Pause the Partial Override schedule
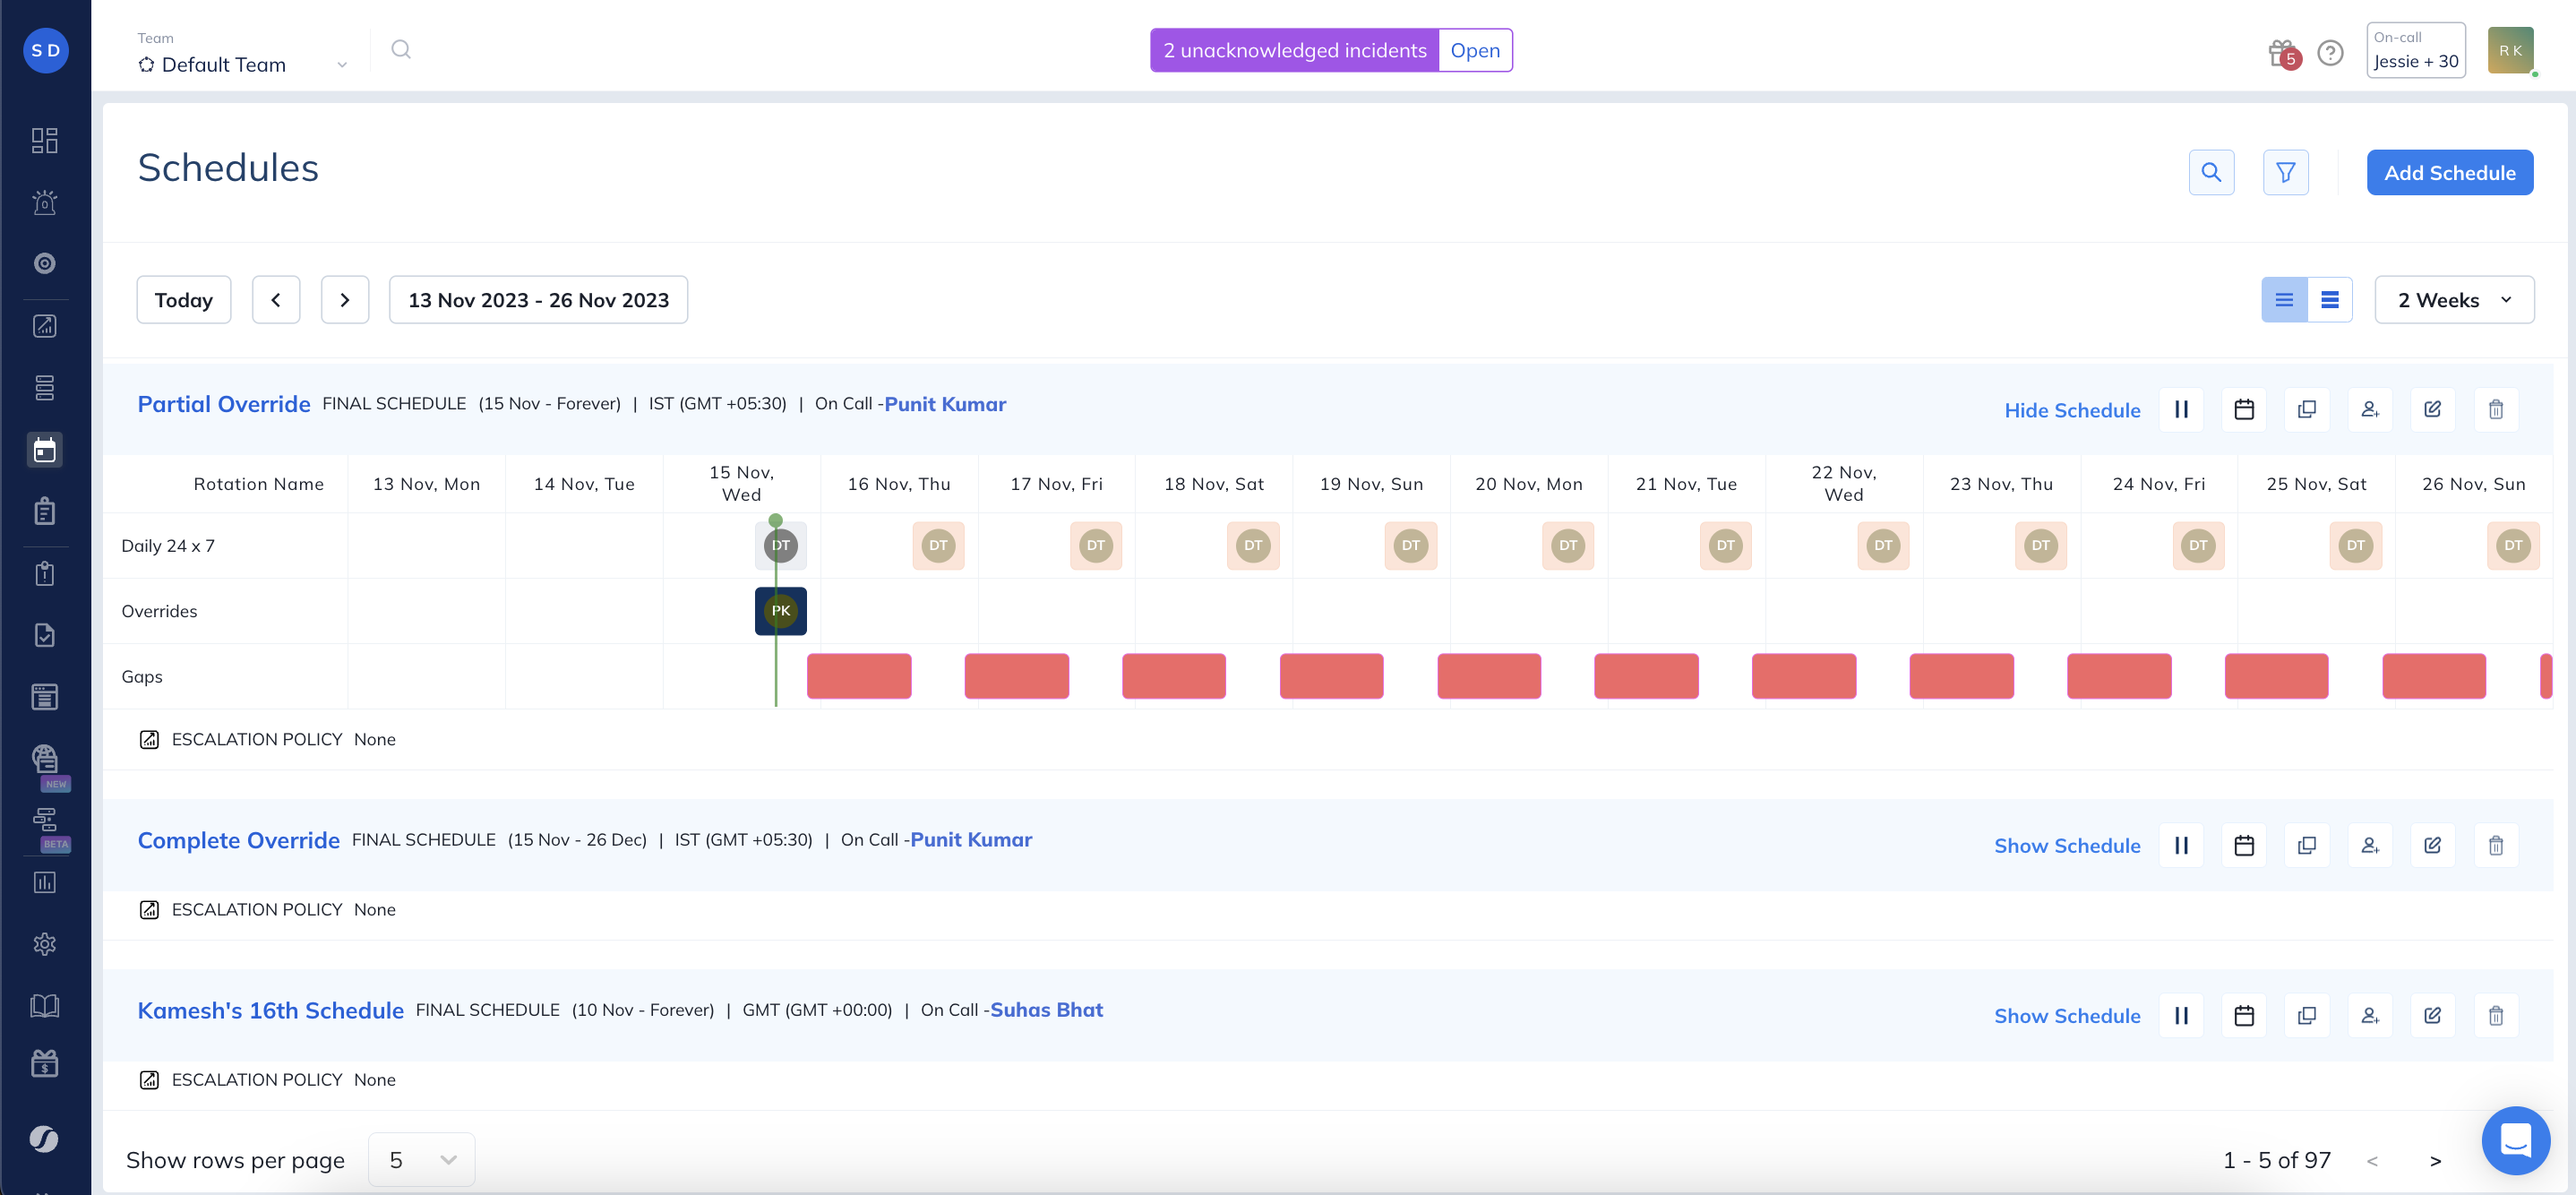This screenshot has height=1195, width=2576. click(2181, 409)
